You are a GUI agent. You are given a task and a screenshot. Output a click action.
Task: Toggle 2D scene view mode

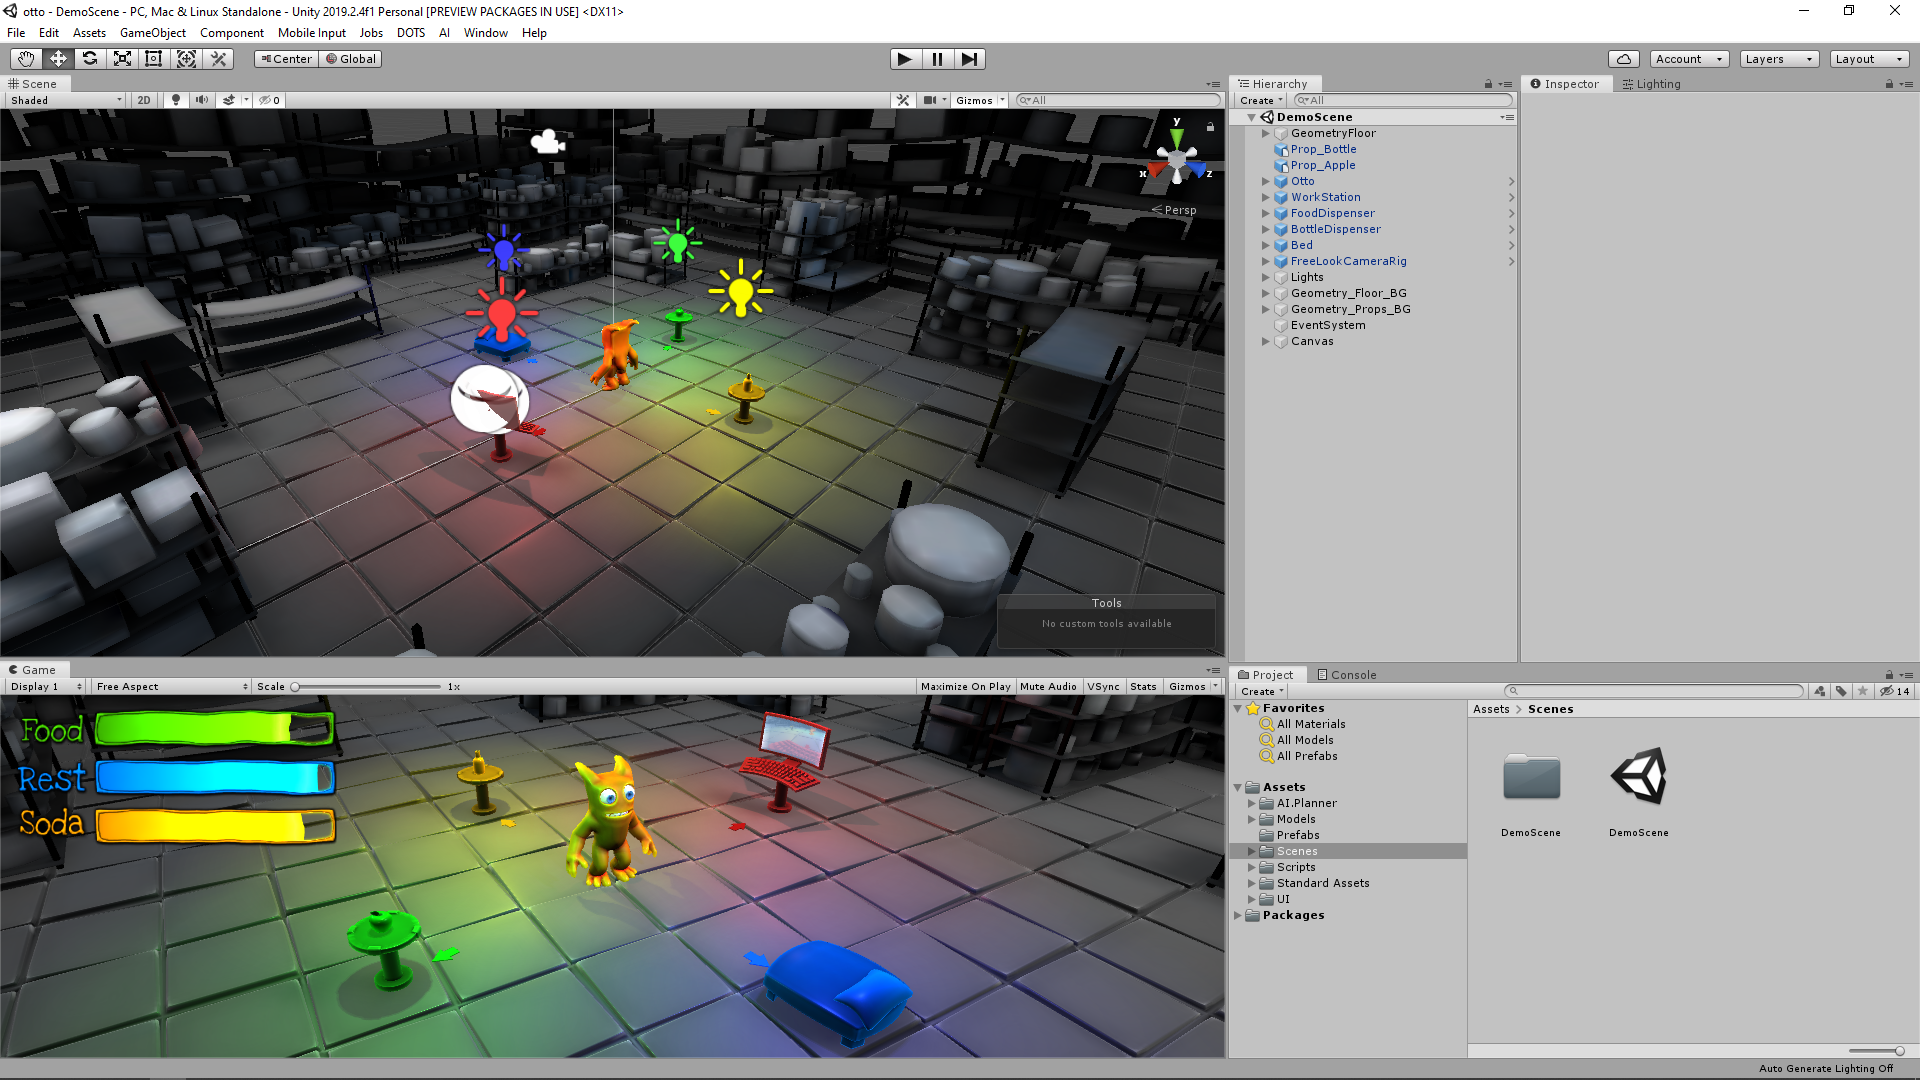(x=144, y=100)
